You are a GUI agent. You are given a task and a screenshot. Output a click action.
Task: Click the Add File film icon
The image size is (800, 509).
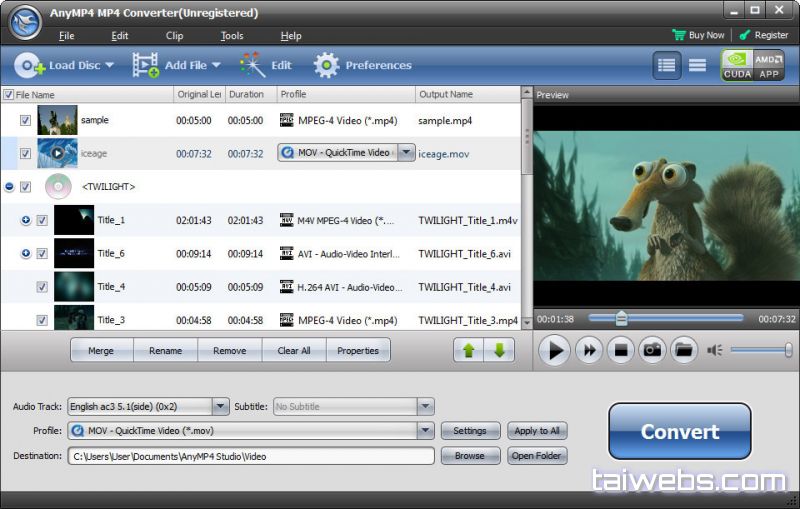(x=146, y=65)
